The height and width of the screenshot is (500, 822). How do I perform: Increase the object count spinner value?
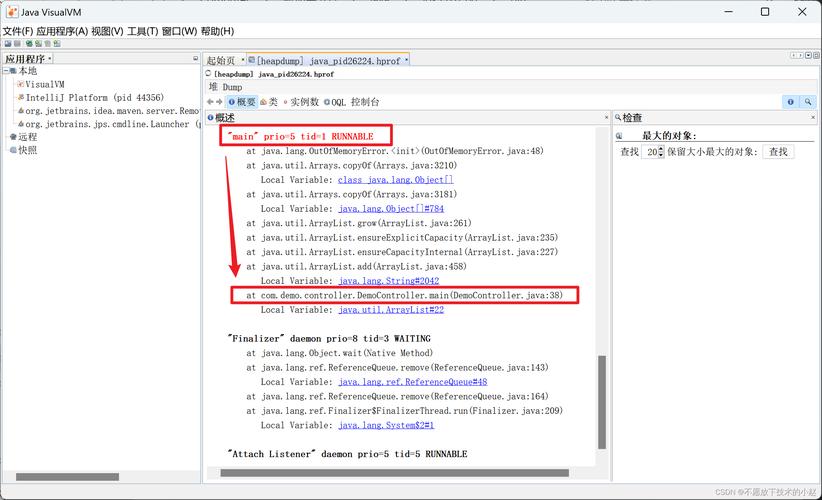click(661, 149)
